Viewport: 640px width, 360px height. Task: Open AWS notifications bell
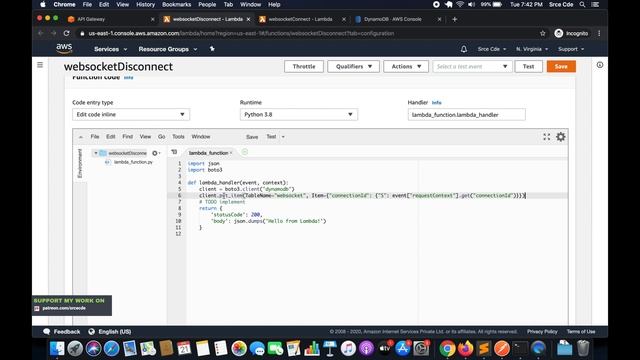point(464,49)
